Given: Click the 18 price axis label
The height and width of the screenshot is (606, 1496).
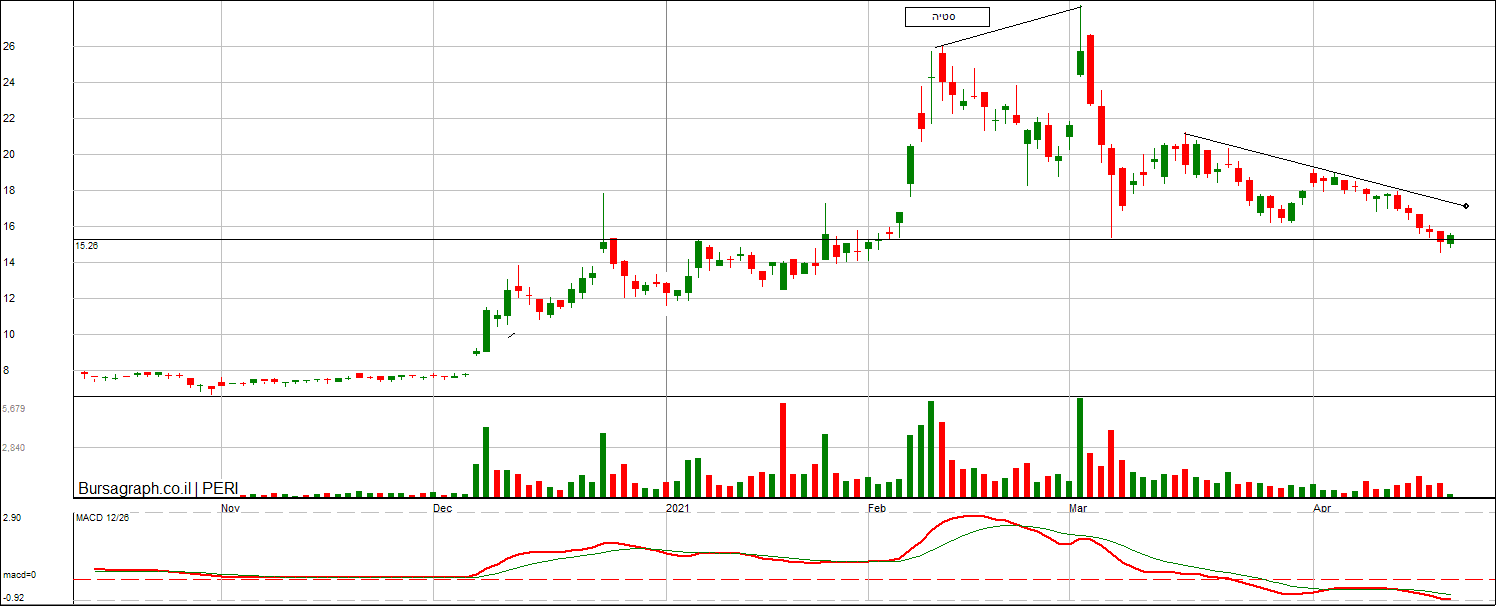Looking at the screenshot, I should [8, 190].
